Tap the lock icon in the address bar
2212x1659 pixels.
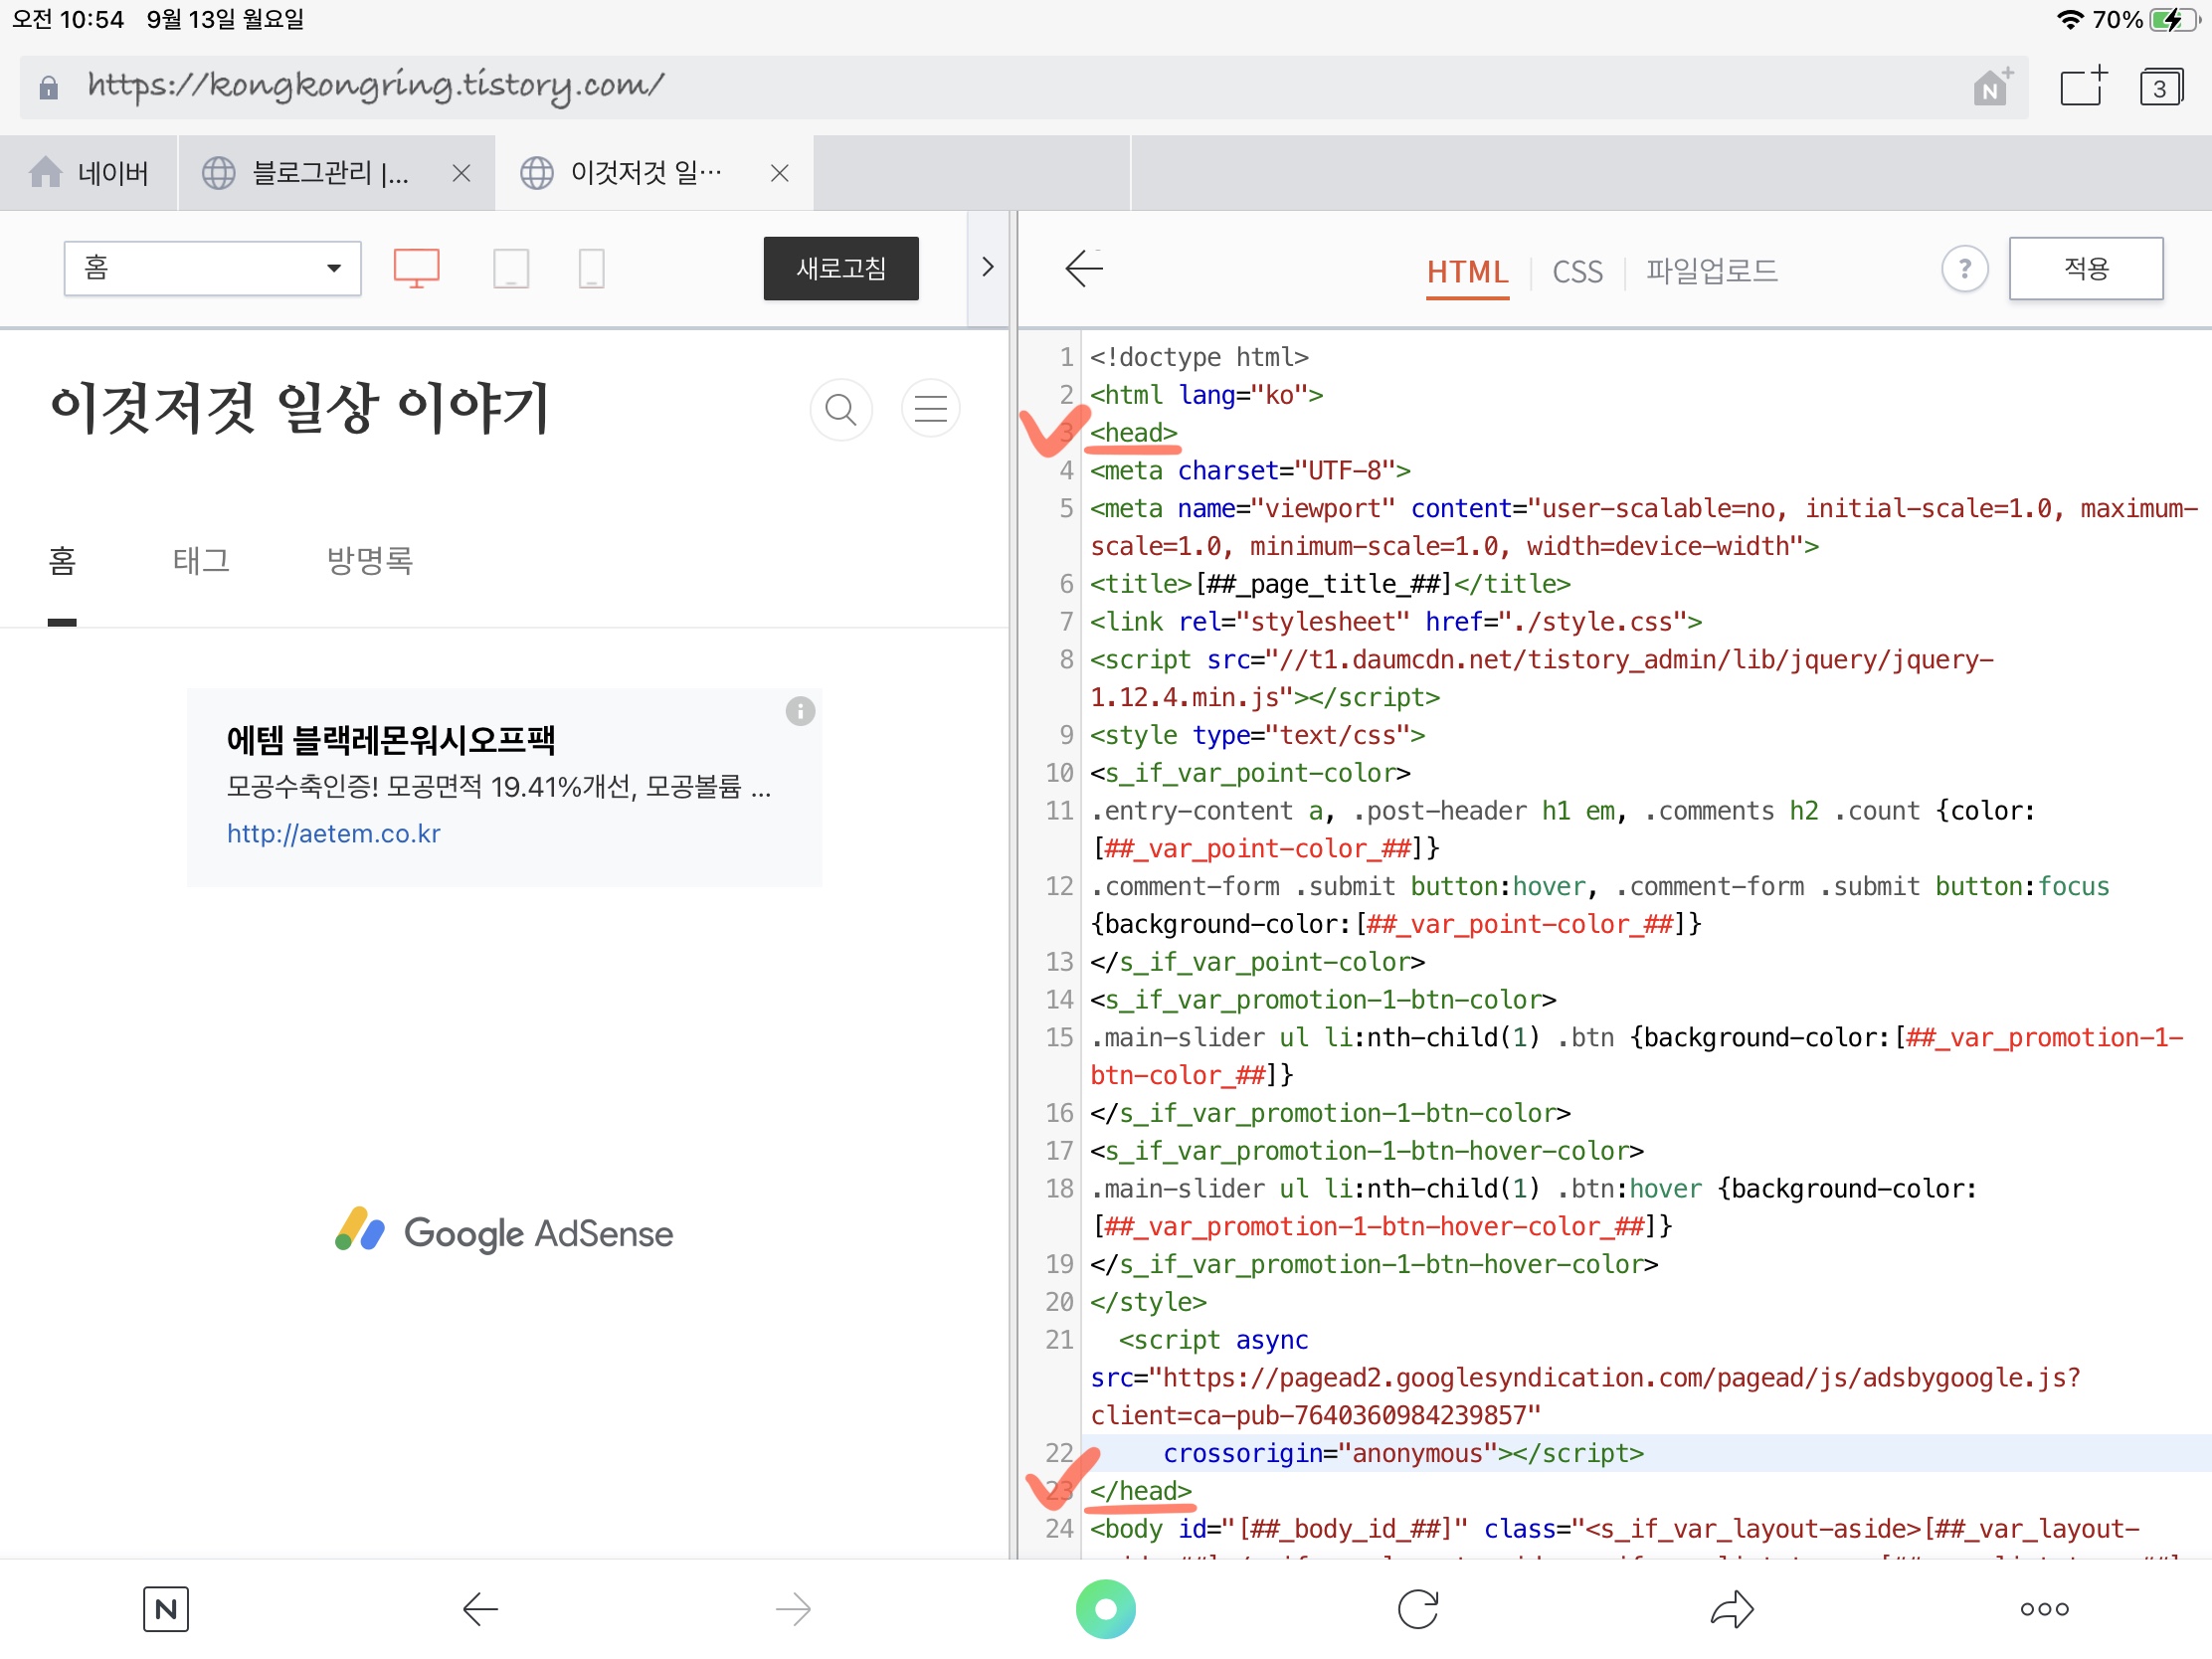point(48,88)
